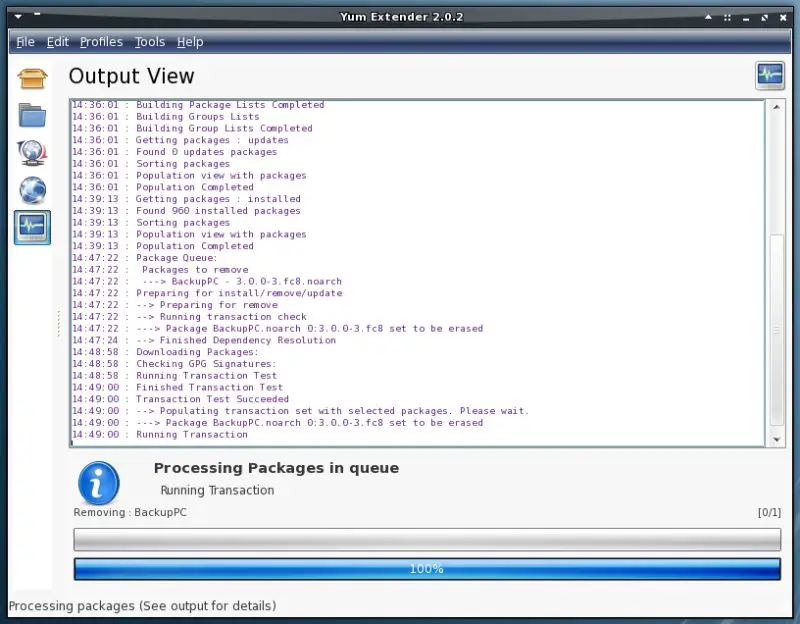800x624 pixels.
Task: Click 'Processing Packages in queue' heading
Action: coord(276,468)
